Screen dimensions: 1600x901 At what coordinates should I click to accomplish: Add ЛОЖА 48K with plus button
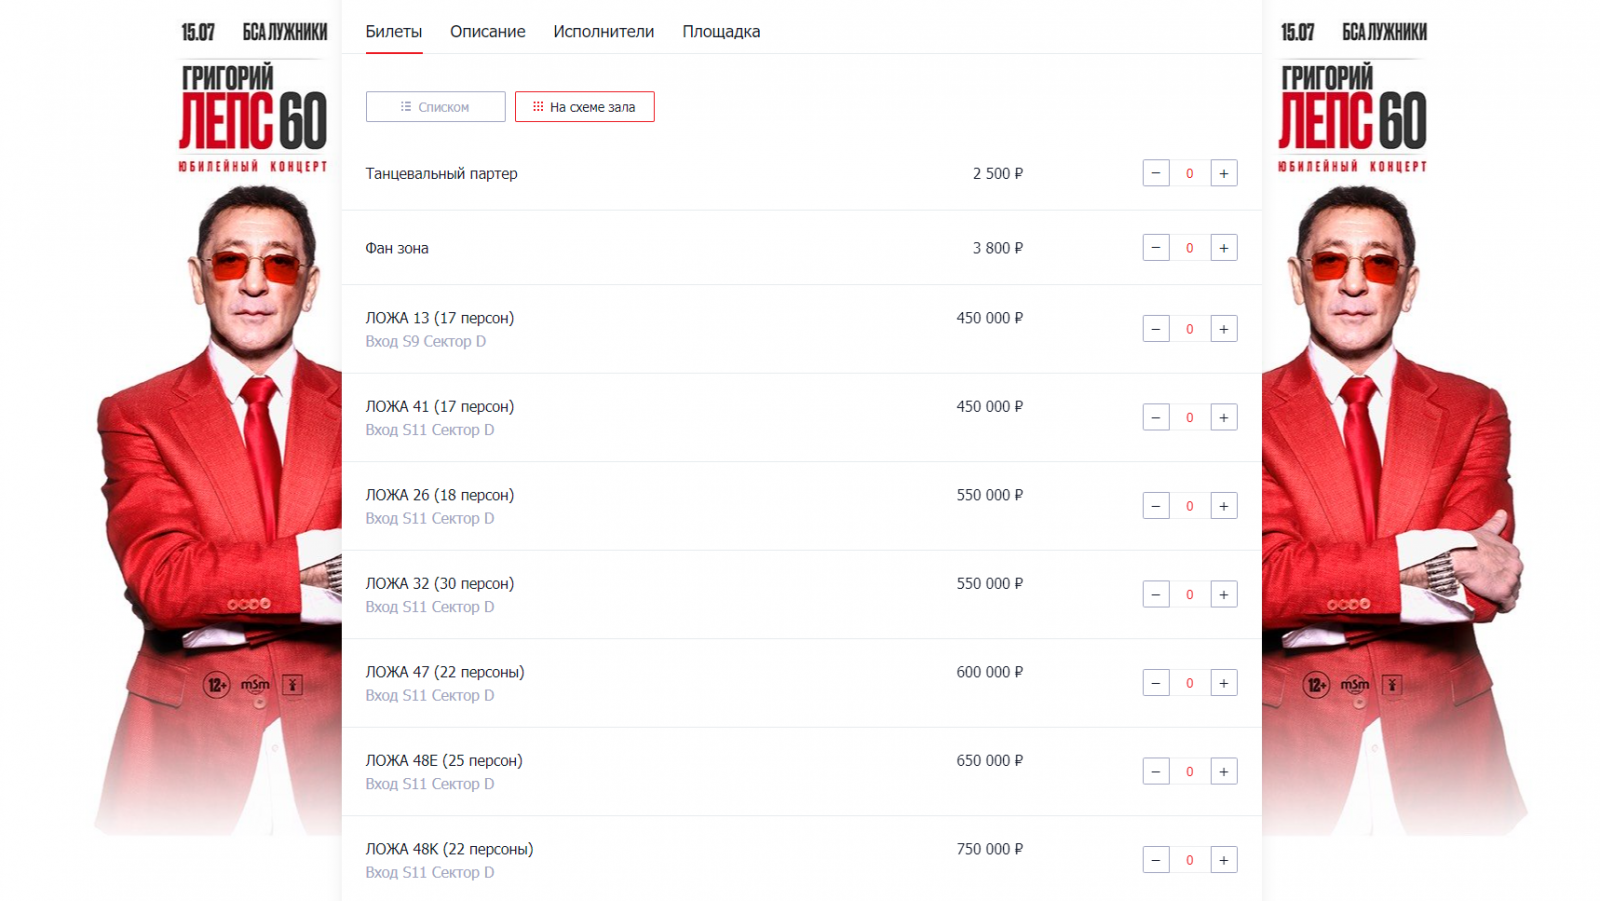[x=1224, y=860]
